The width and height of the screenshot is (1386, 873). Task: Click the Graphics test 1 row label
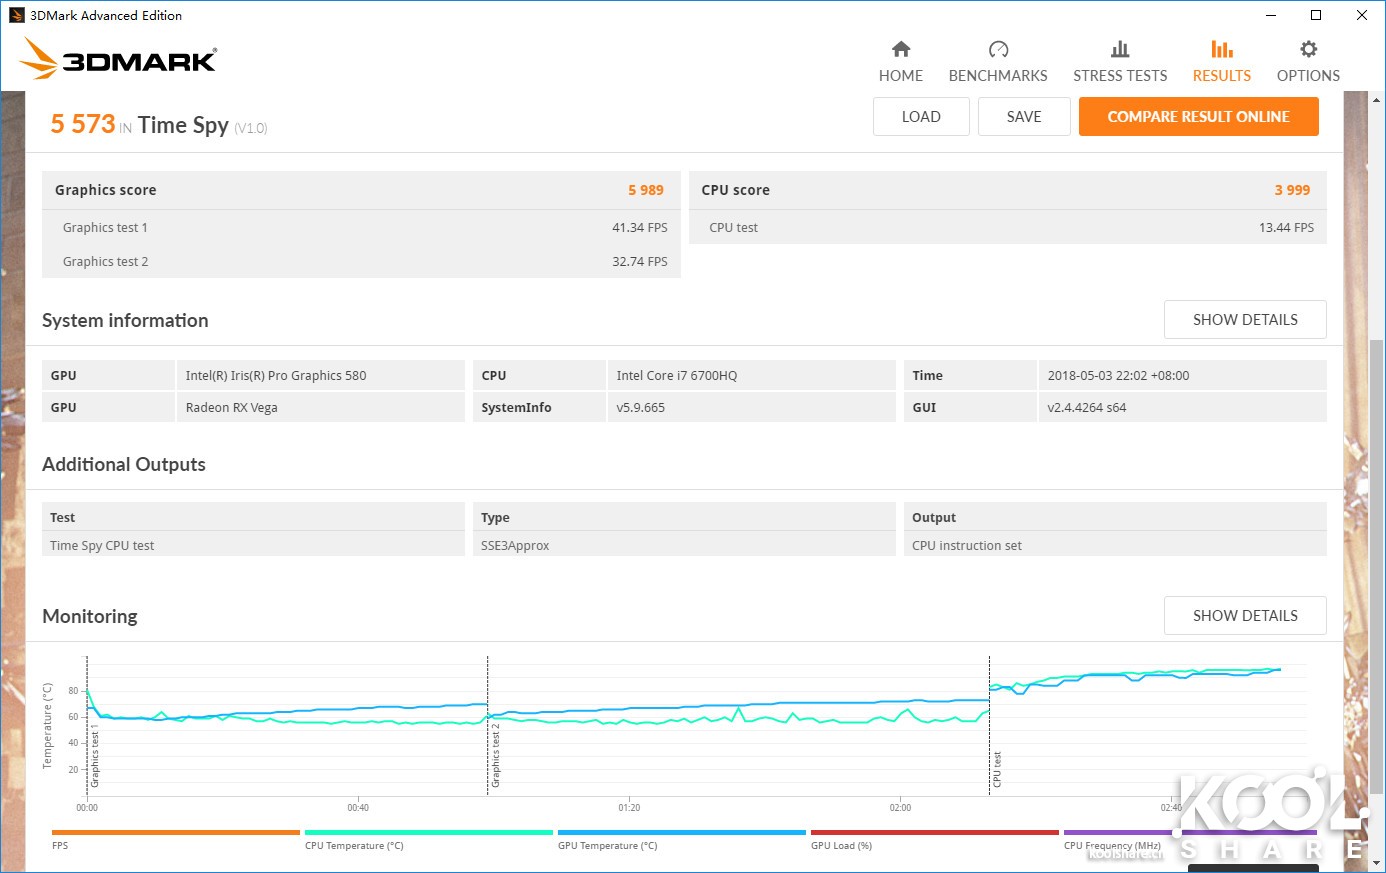105,228
